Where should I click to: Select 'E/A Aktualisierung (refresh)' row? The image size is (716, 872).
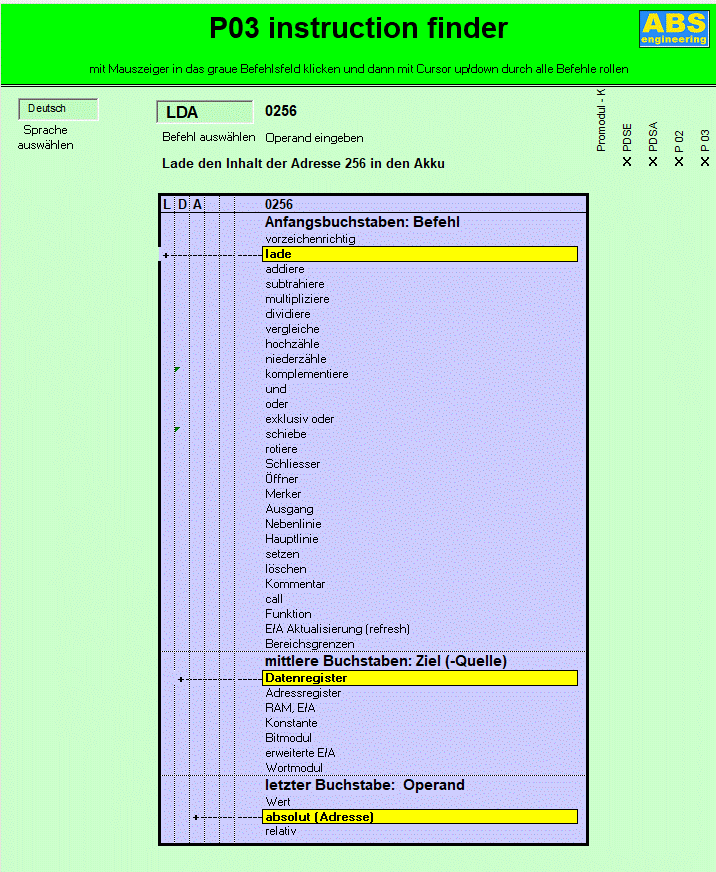coord(337,630)
